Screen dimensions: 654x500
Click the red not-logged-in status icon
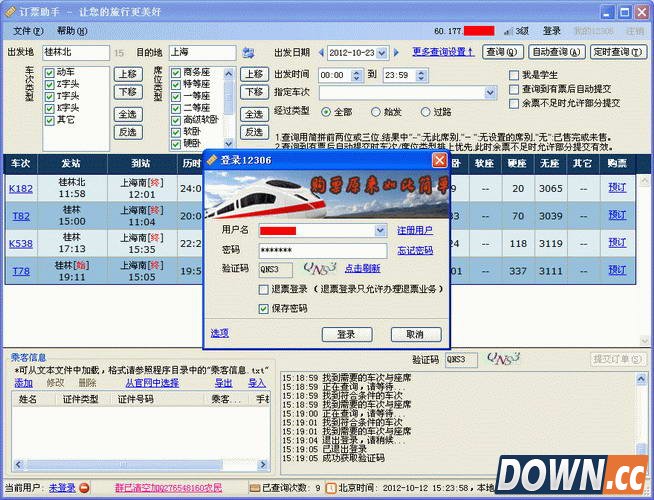point(84,487)
